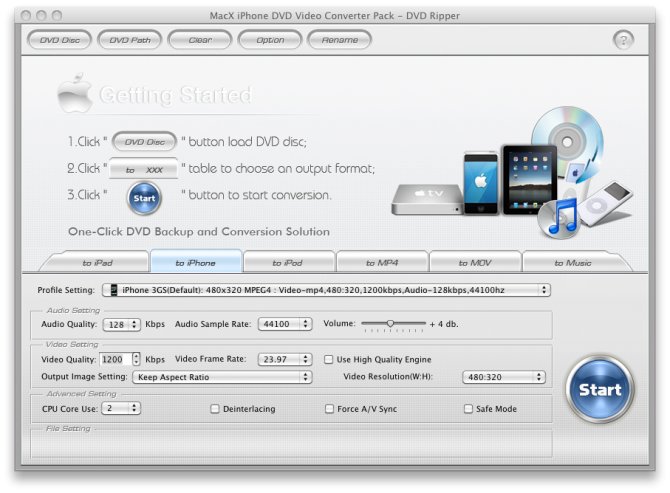Open the Video Resolution dropdown
The image size is (670, 493).
pos(503,377)
